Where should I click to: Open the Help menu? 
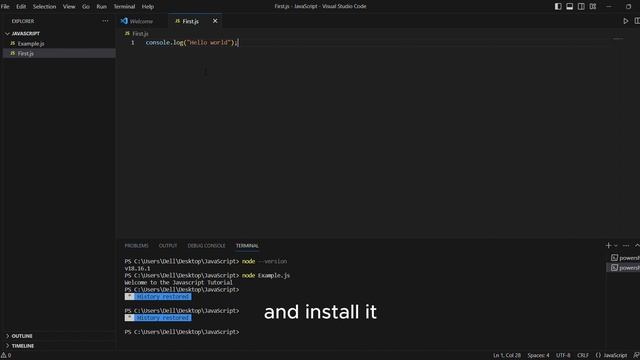(x=148, y=7)
